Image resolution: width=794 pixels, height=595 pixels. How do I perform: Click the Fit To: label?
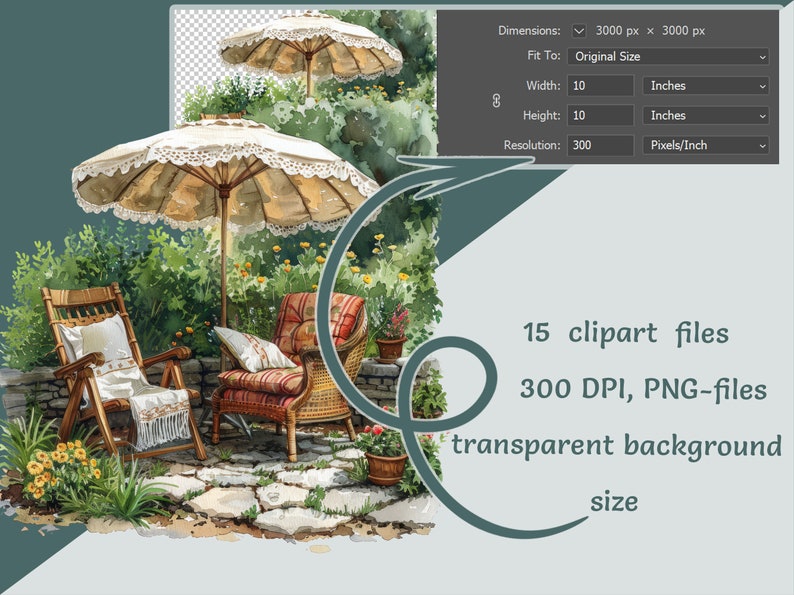(x=544, y=55)
